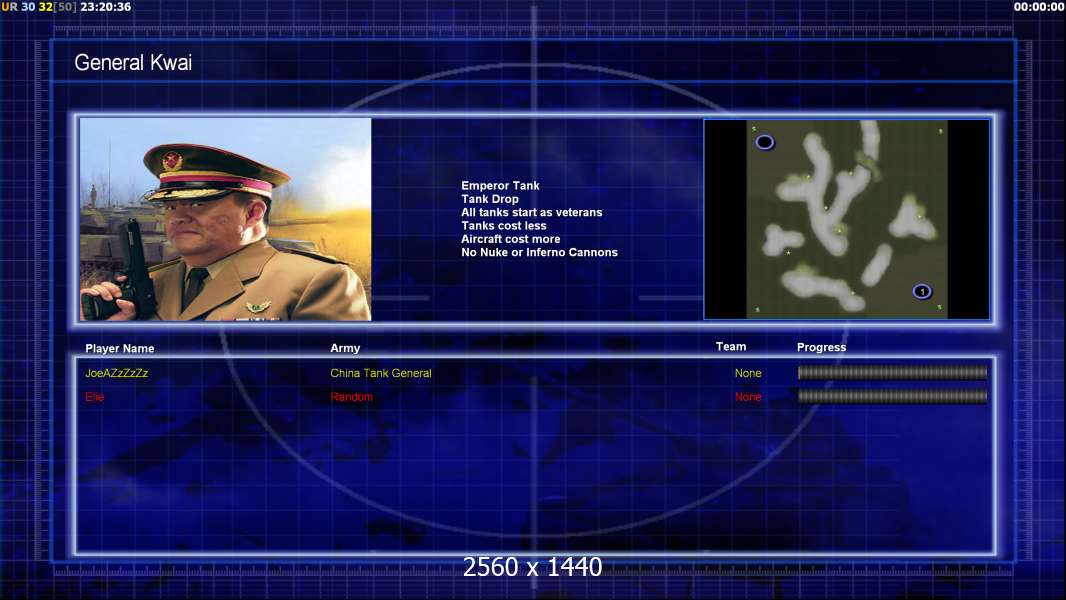Click the 'UR 30 32[50]' stats readout
The image size is (1066, 600).
tap(39, 7)
